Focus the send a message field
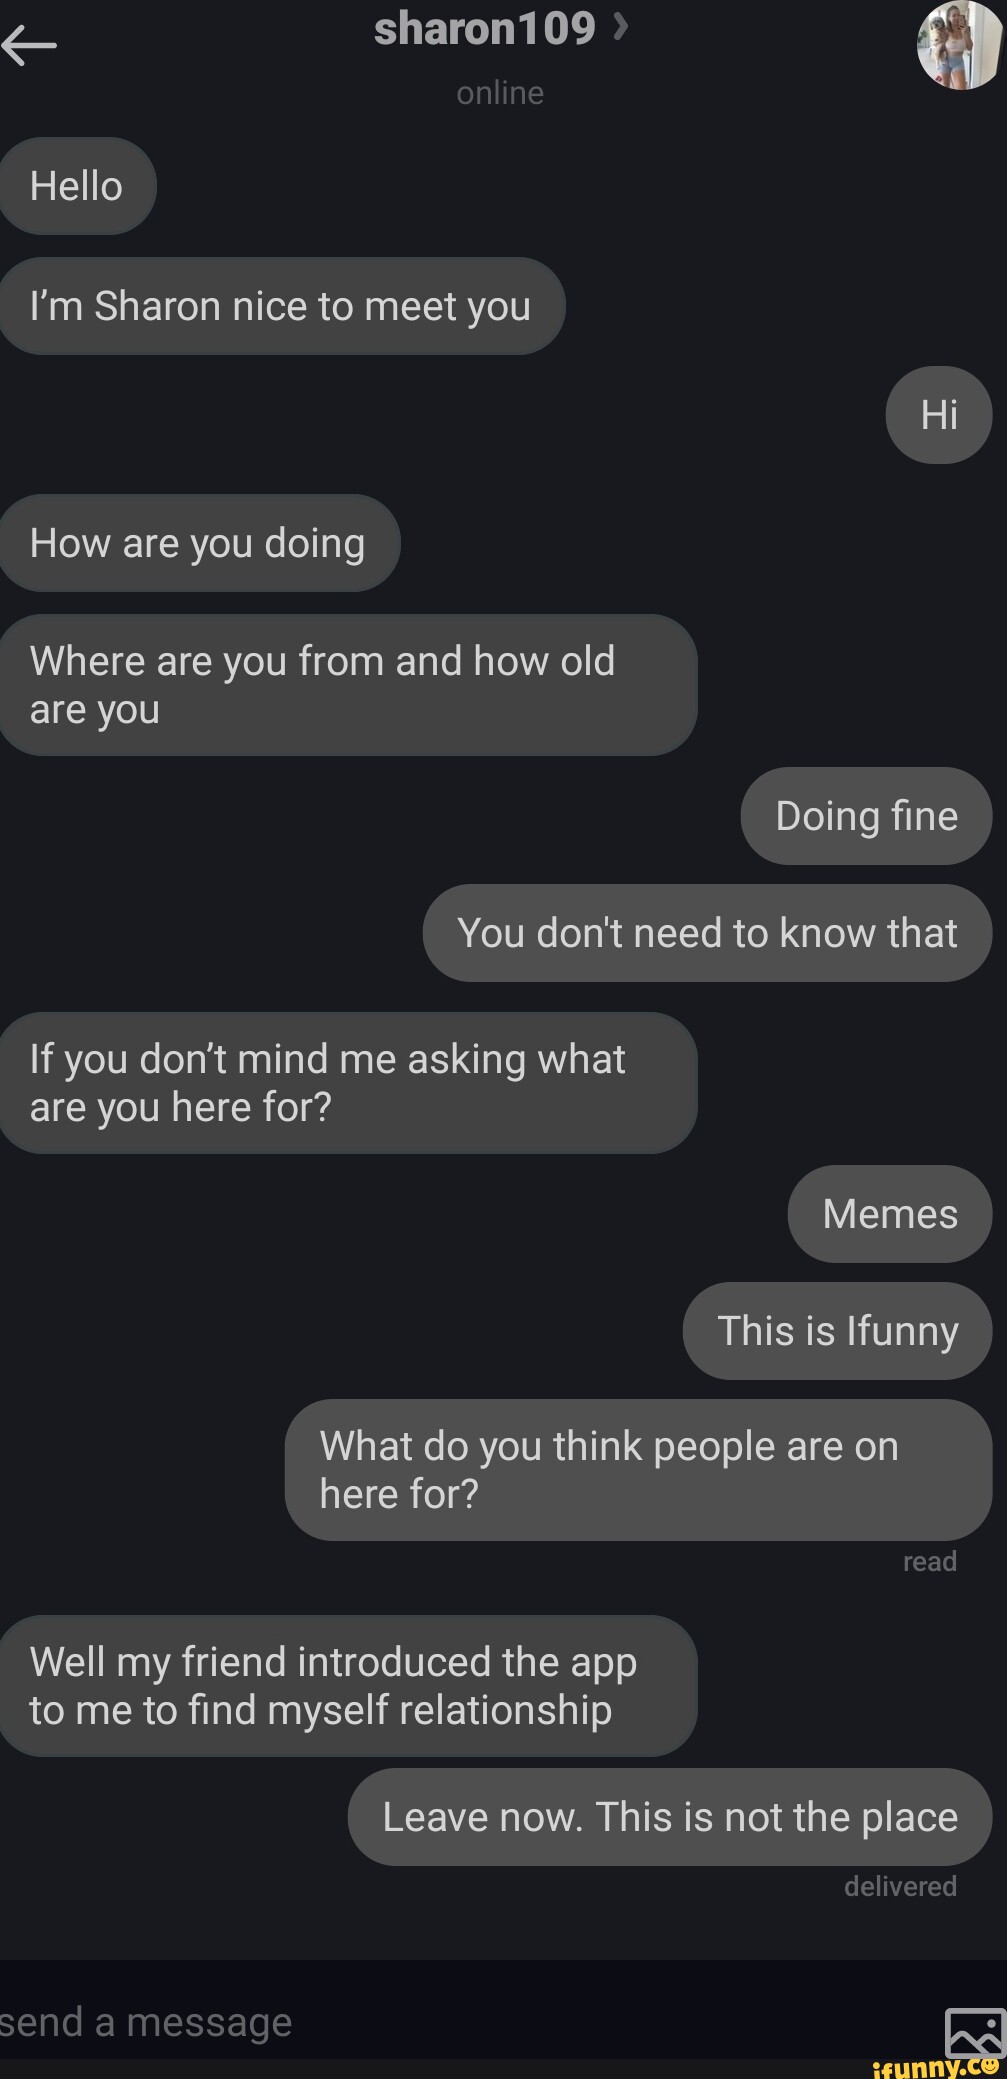The width and height of the screenshot is (1007, 2079). 450,2022
